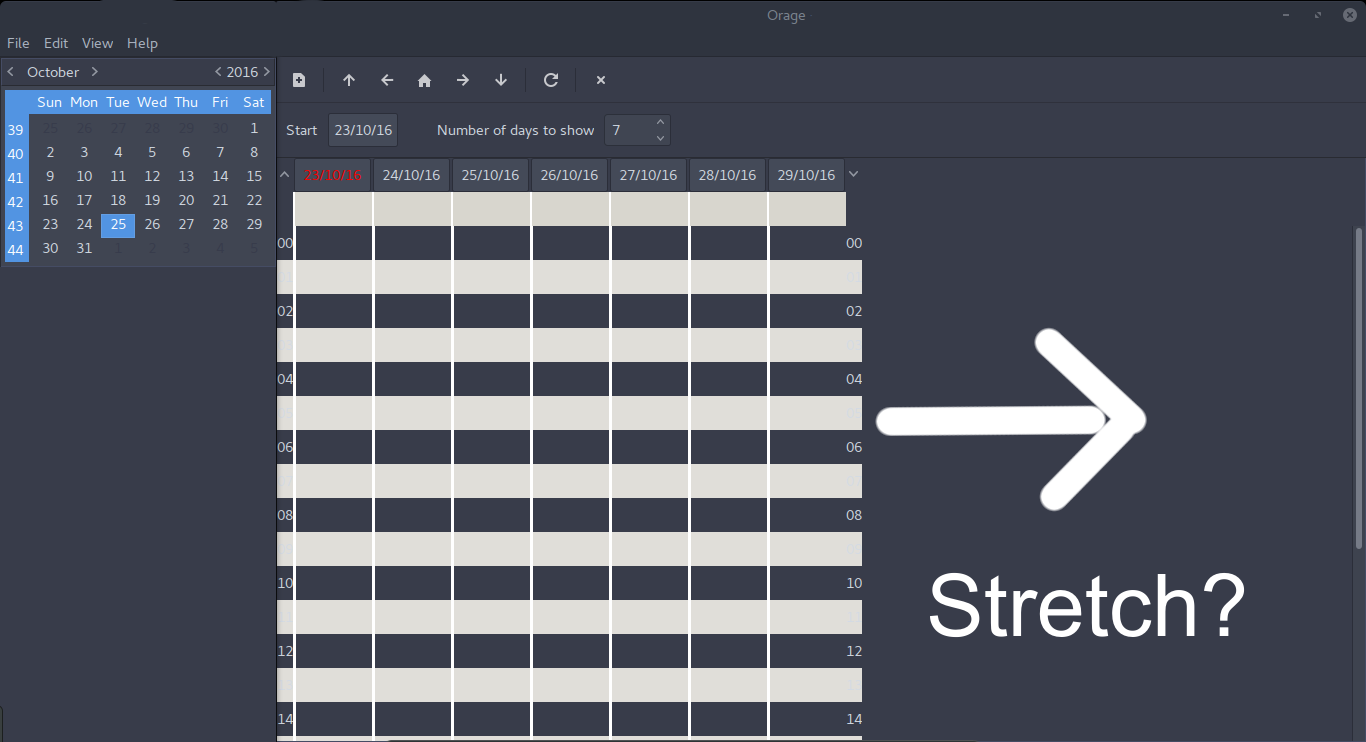1366x742 pixels.
Task: Go to today with home icon
Action: [425, 80]
